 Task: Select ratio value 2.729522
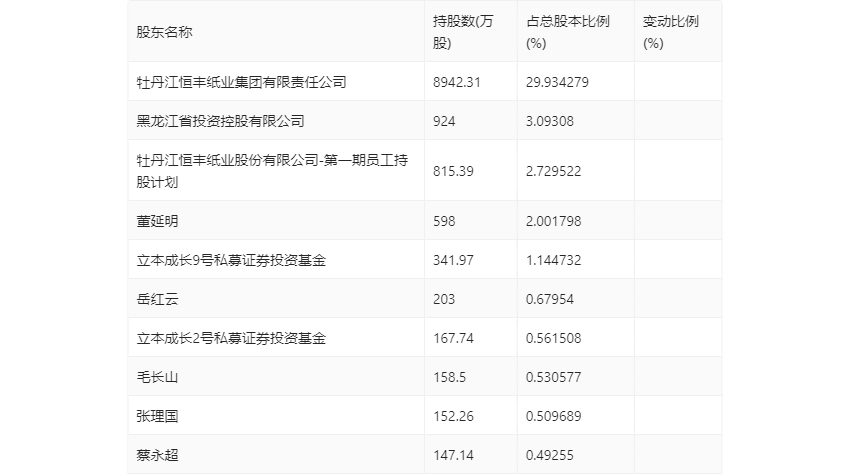(553, 171)
